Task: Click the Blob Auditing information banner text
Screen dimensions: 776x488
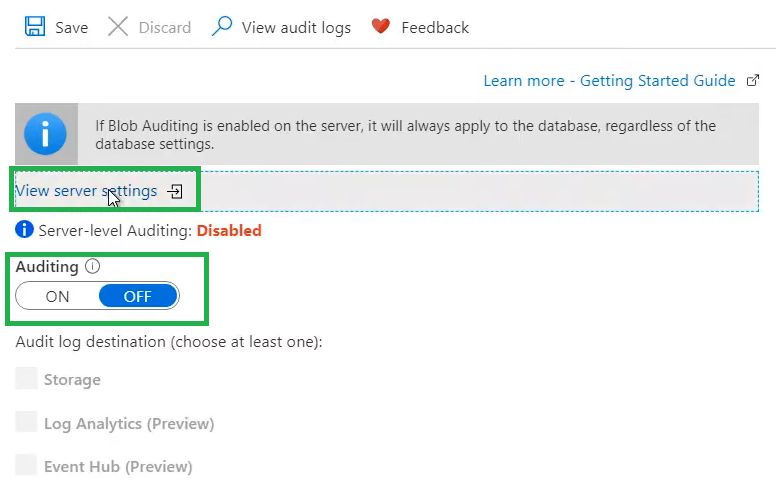Action: click(x=405, y=134)
